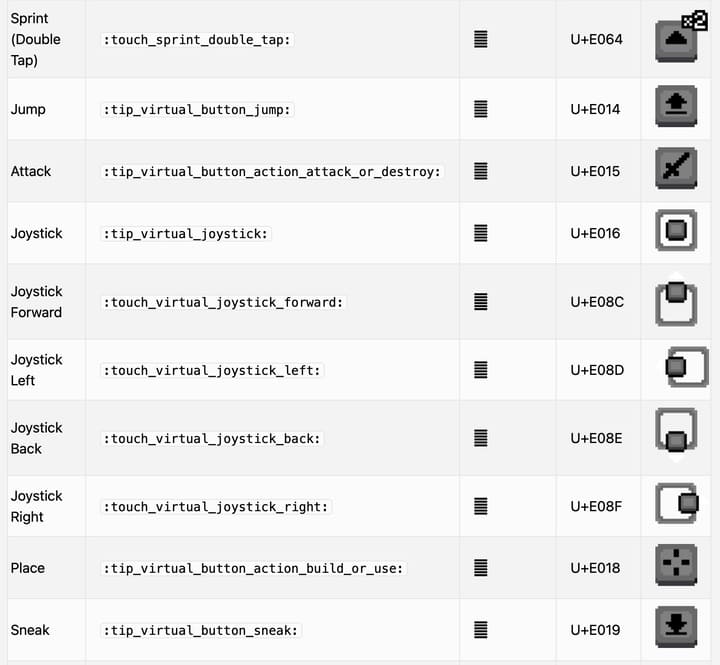The height and width of the screenshot is (665, 720).
Task: Click the Joystick Right icon
Action: pyautogui.click(x=678, y=504)
